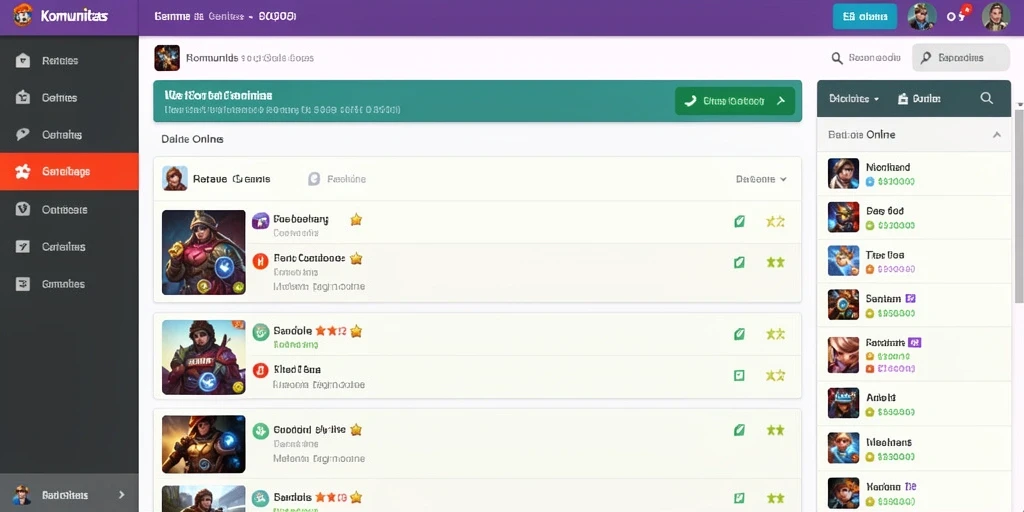Click the Komunitas logo icon
Viewport: 1024px width, 512px height.
coord(22,15)
